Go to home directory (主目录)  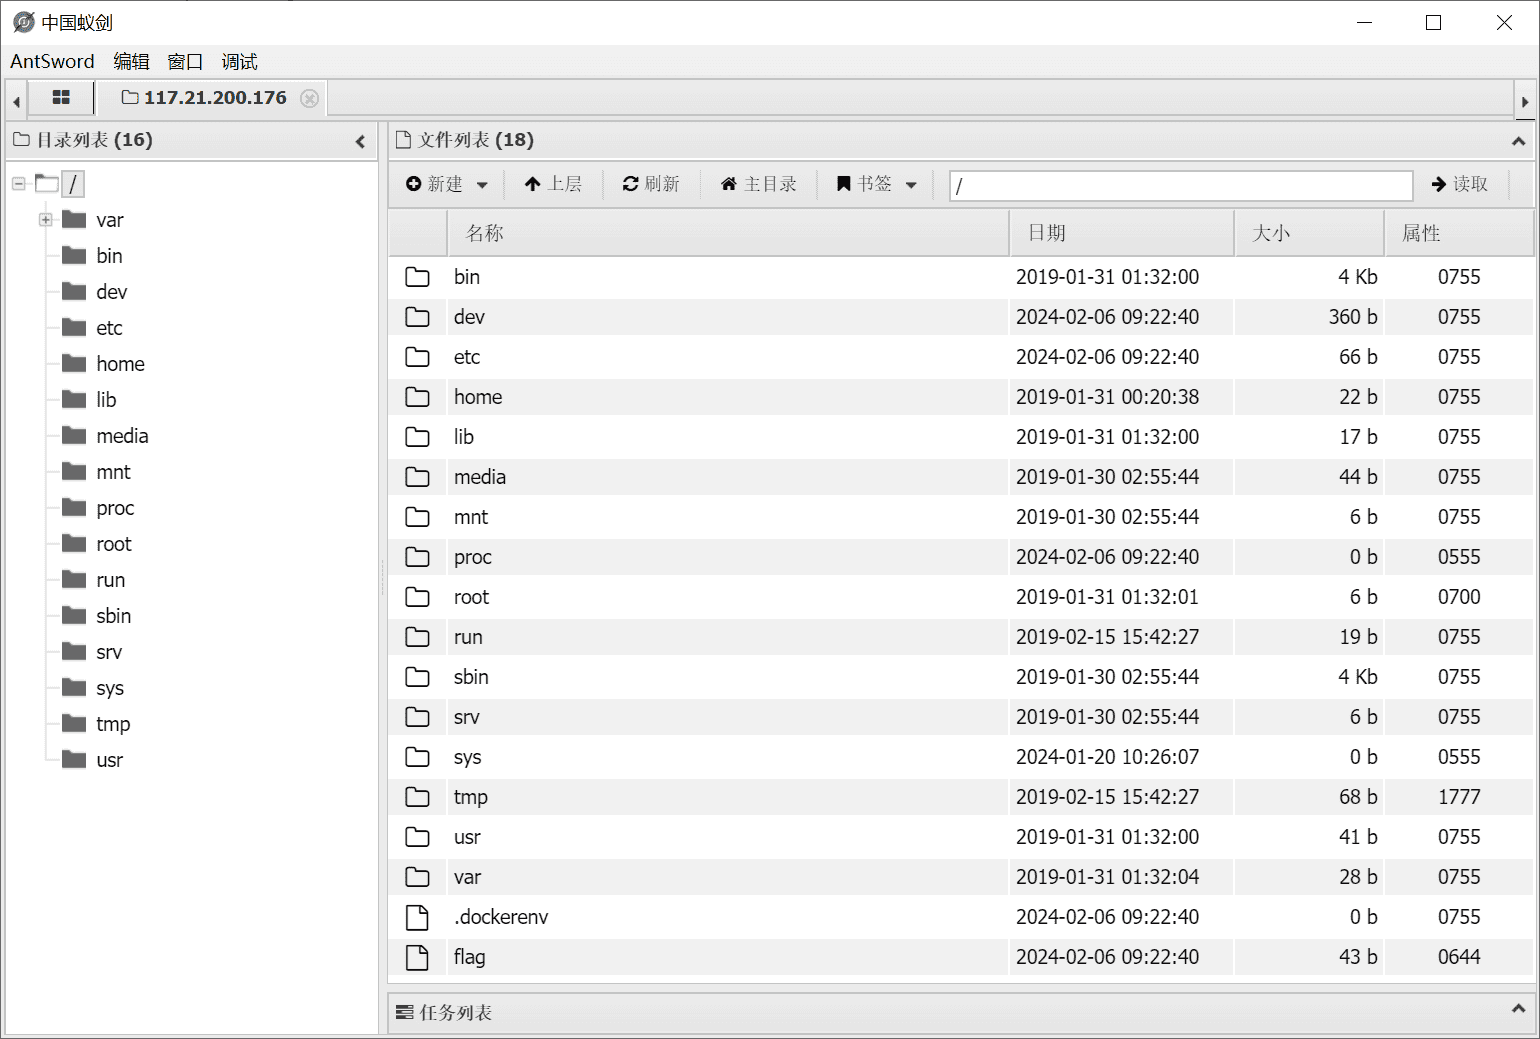[x=759, y=184]
